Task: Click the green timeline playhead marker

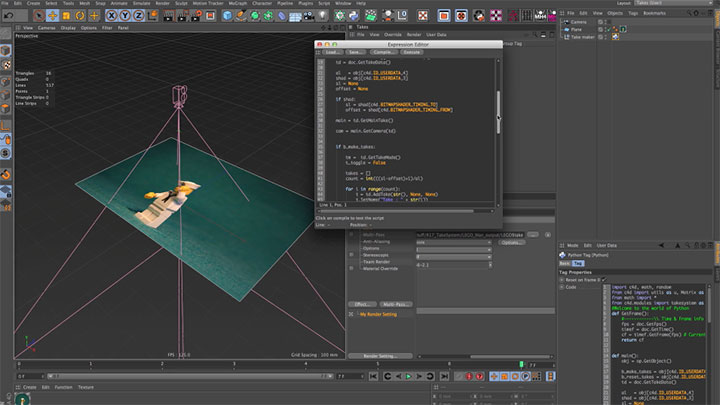Action: click(521, 365)
